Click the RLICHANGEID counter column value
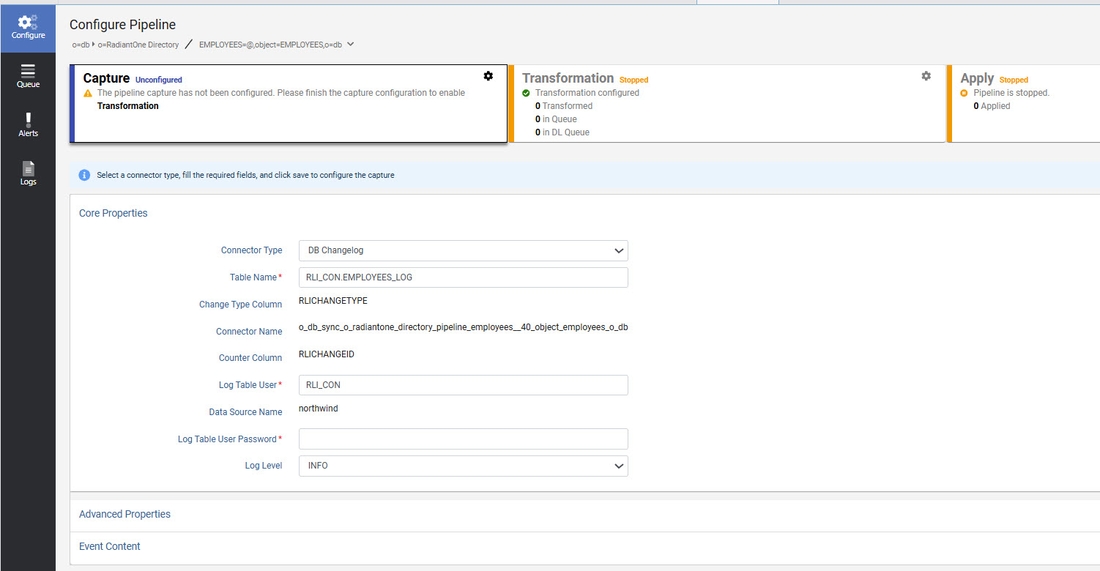 pos(326,354)
